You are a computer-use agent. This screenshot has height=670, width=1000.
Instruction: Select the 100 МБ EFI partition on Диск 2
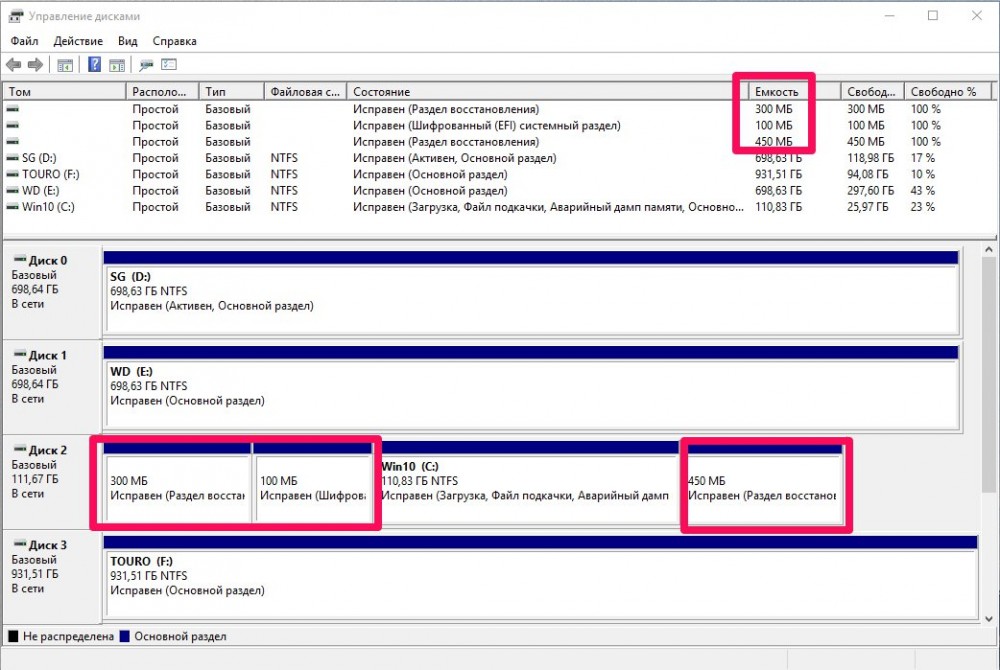pyautogui.click(x=312, y=483)
